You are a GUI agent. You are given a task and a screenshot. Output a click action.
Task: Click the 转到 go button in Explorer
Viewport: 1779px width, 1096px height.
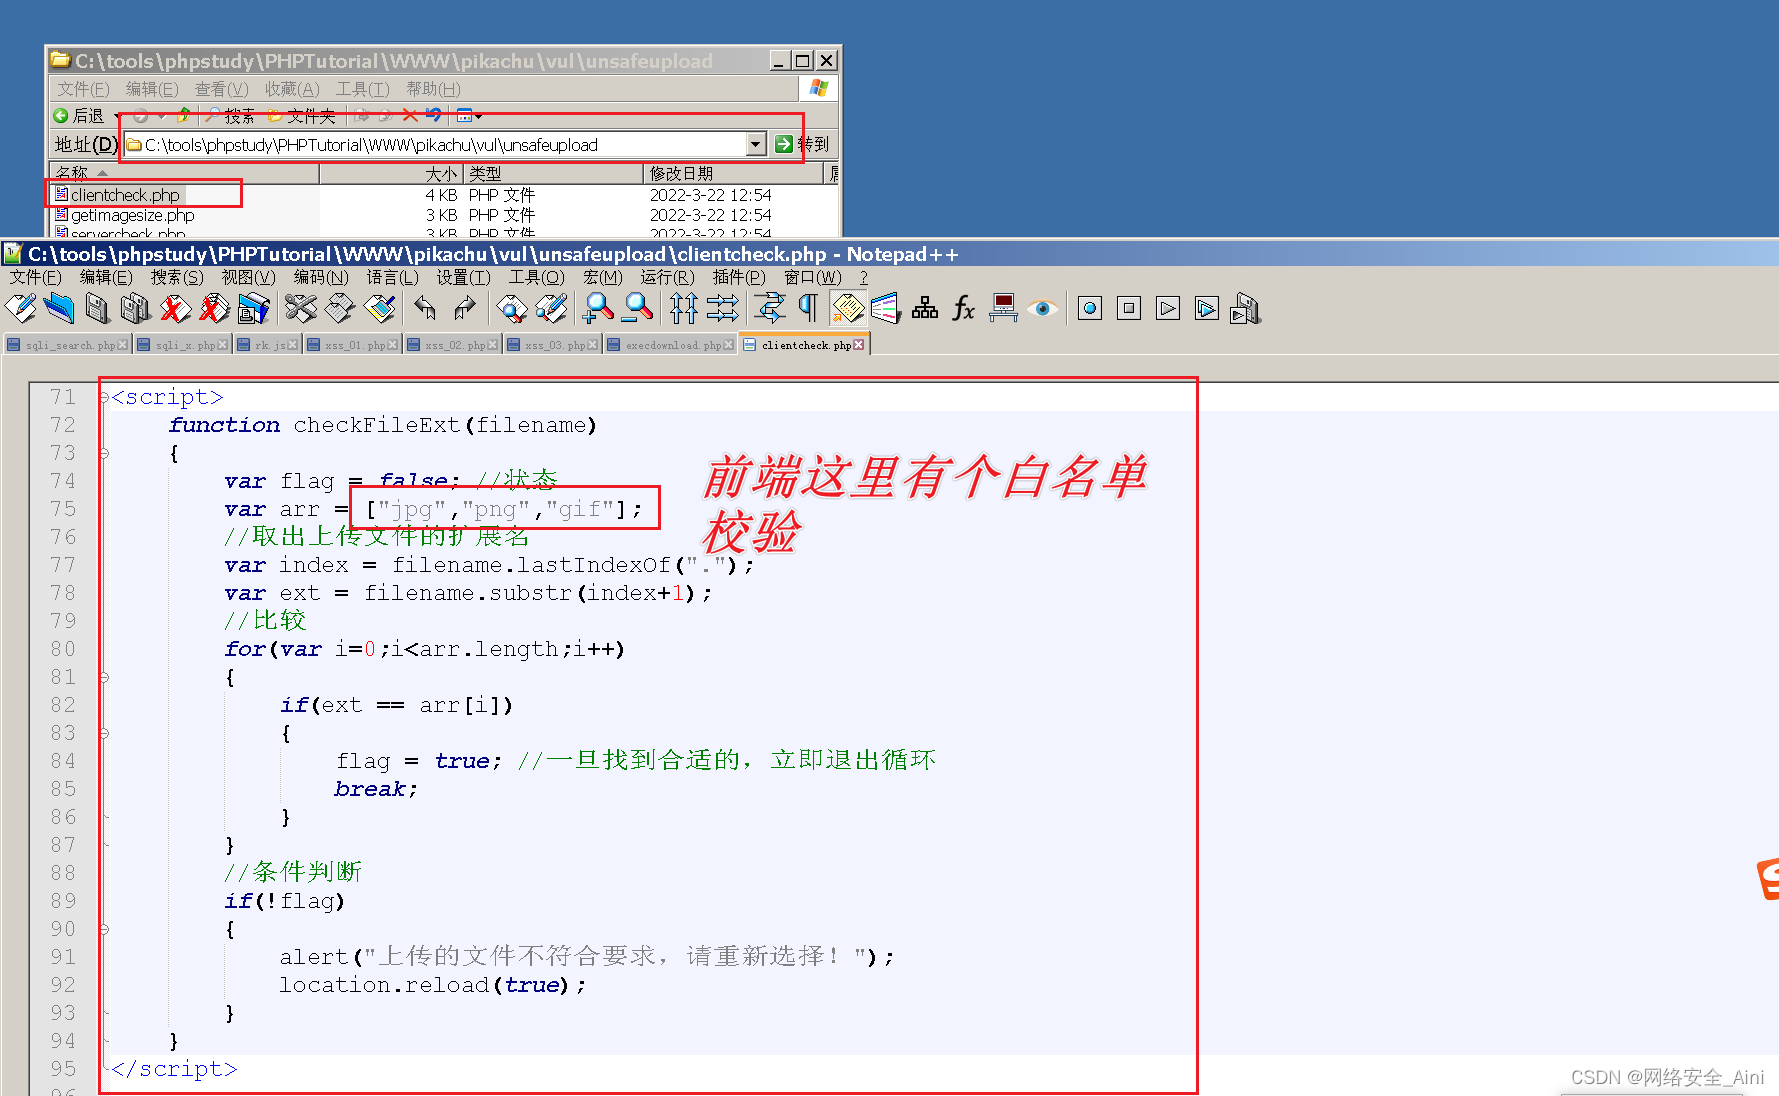(x=803, y=145)
